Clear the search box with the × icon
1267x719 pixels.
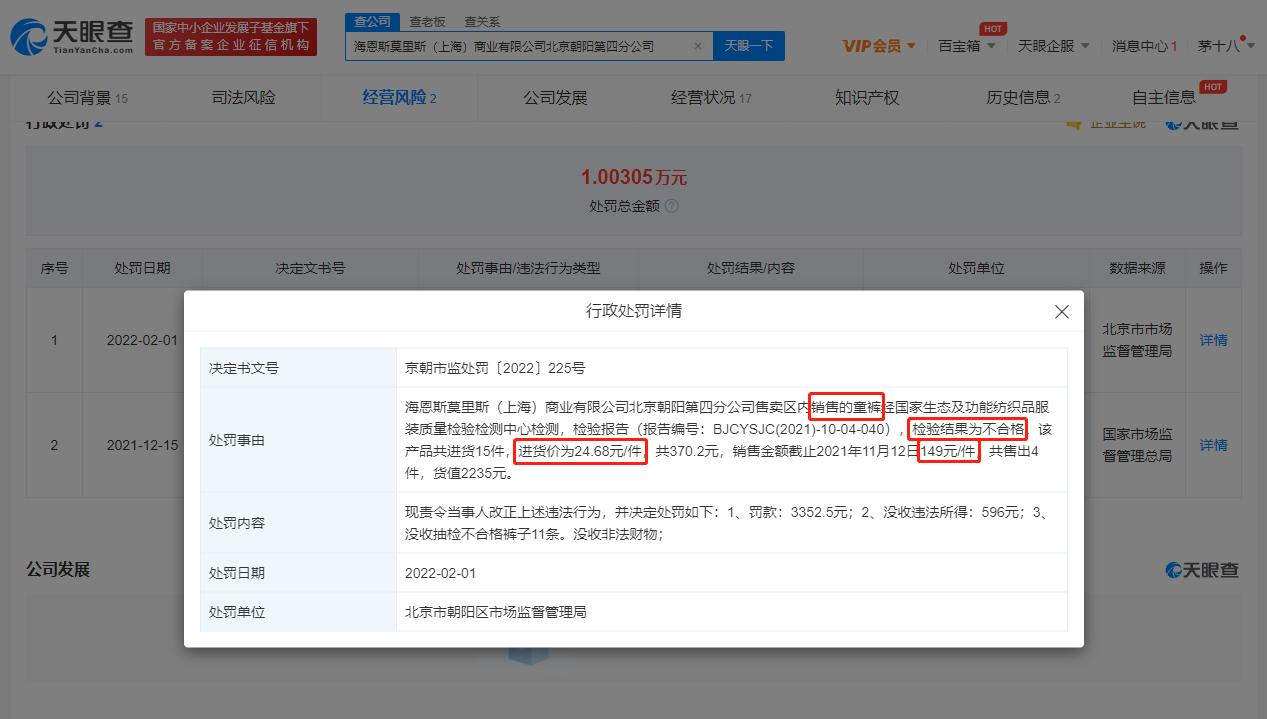[698, 45]
